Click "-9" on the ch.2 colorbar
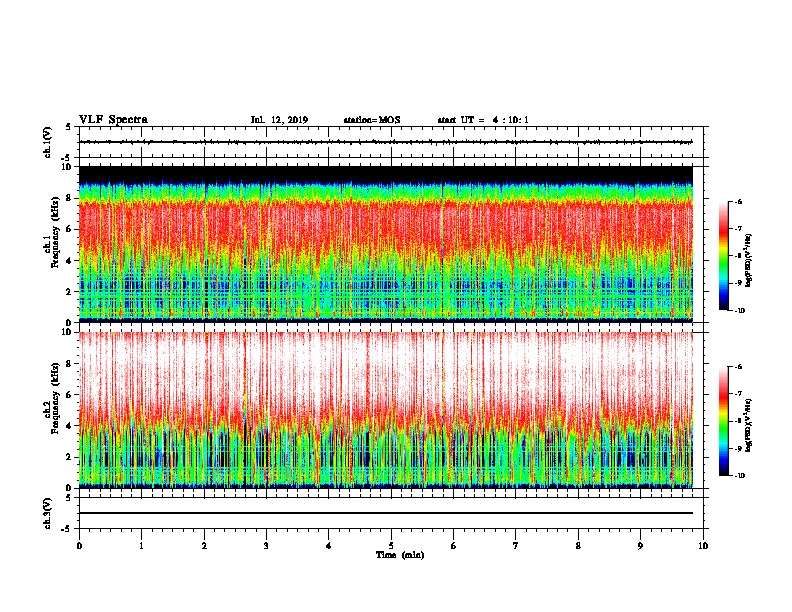Image resolution: width=792 pixels, height=612 pixels. pyautogui.click(x=738, y=448)
